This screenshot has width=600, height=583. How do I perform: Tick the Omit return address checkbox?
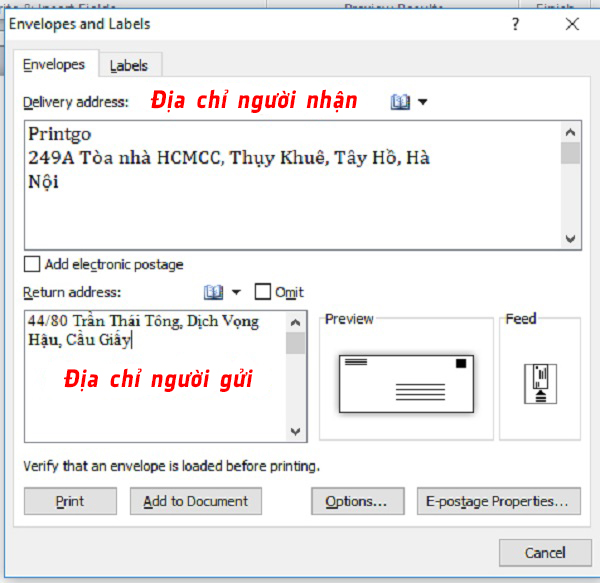coord(263,292)
